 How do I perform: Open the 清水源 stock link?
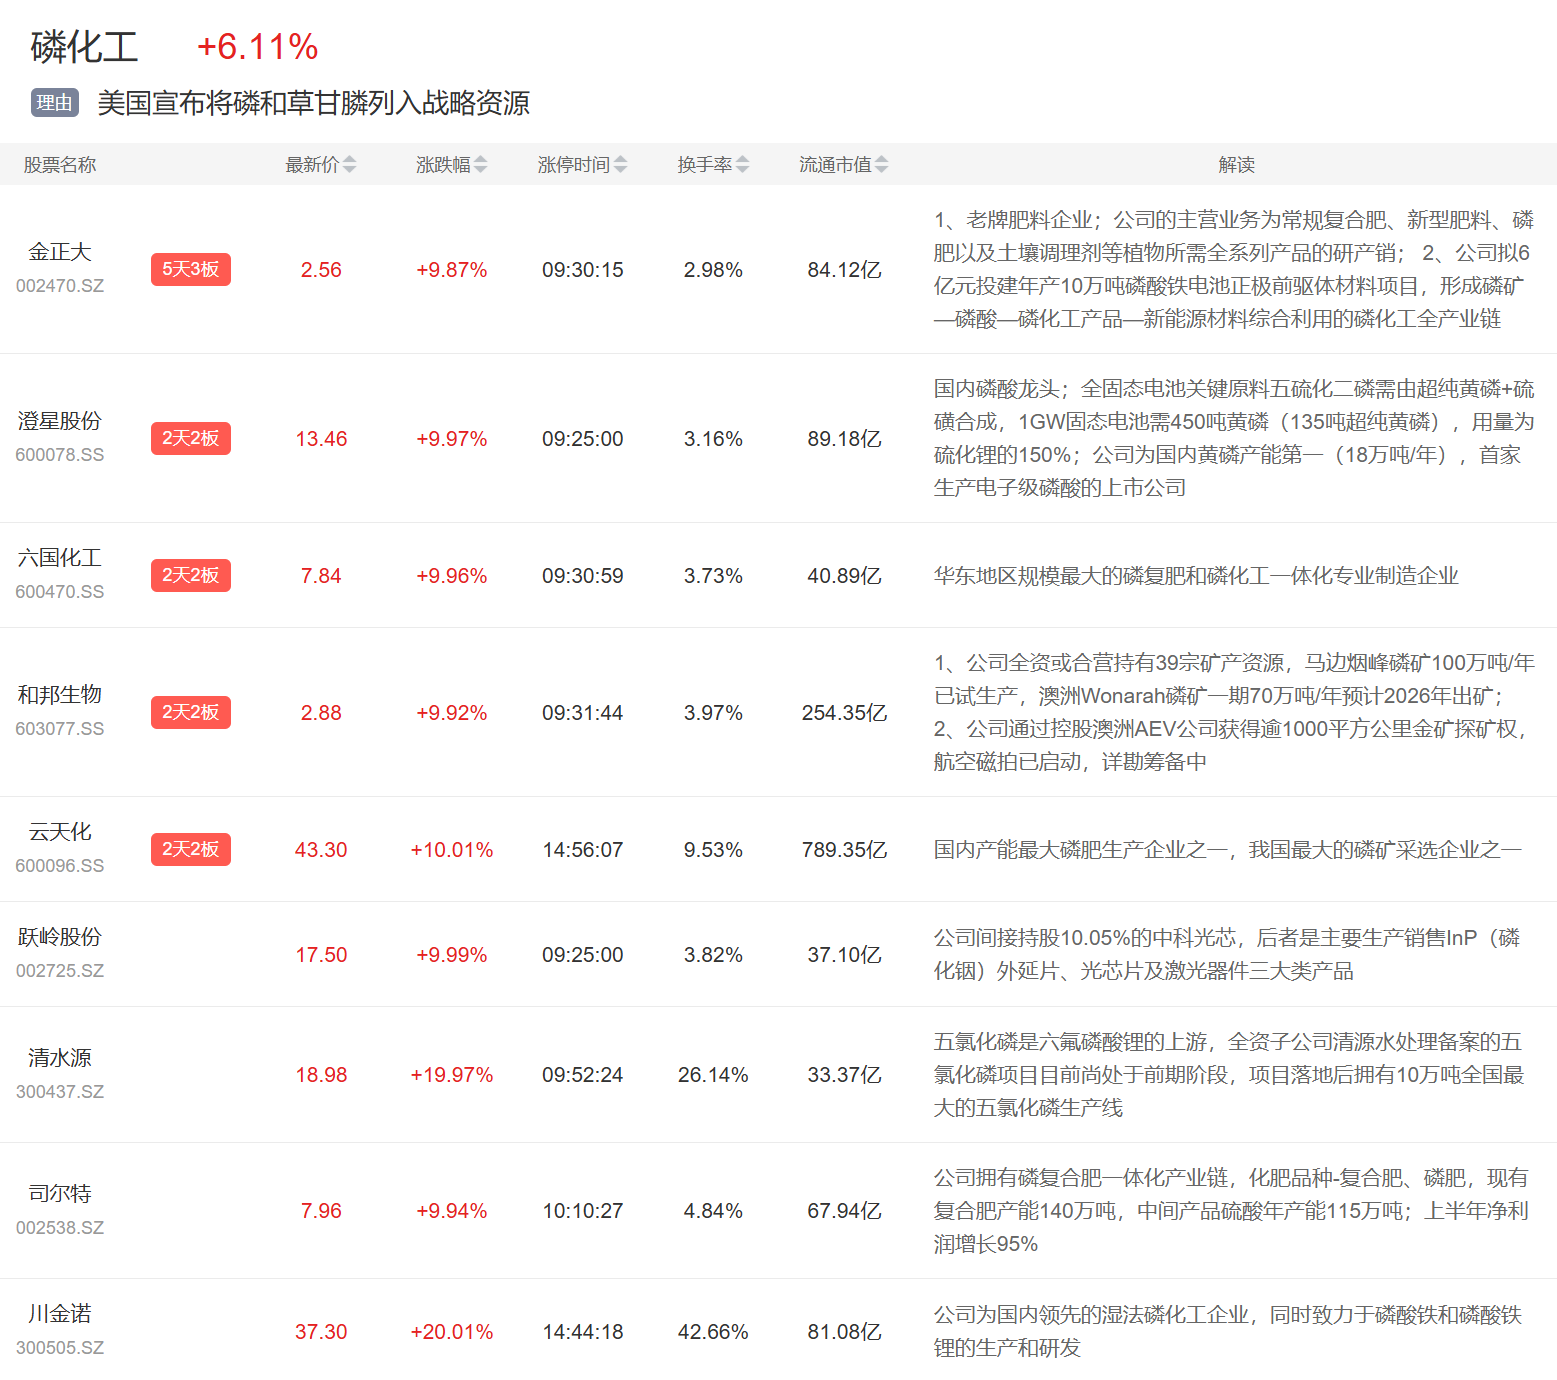tap(60, 1058)
